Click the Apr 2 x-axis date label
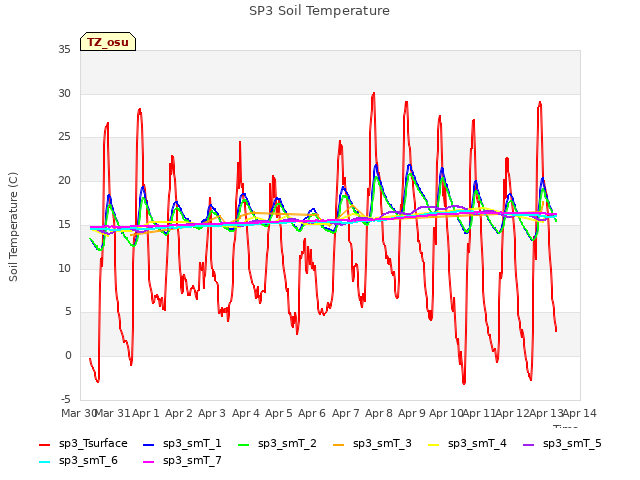 coord(179,413)
